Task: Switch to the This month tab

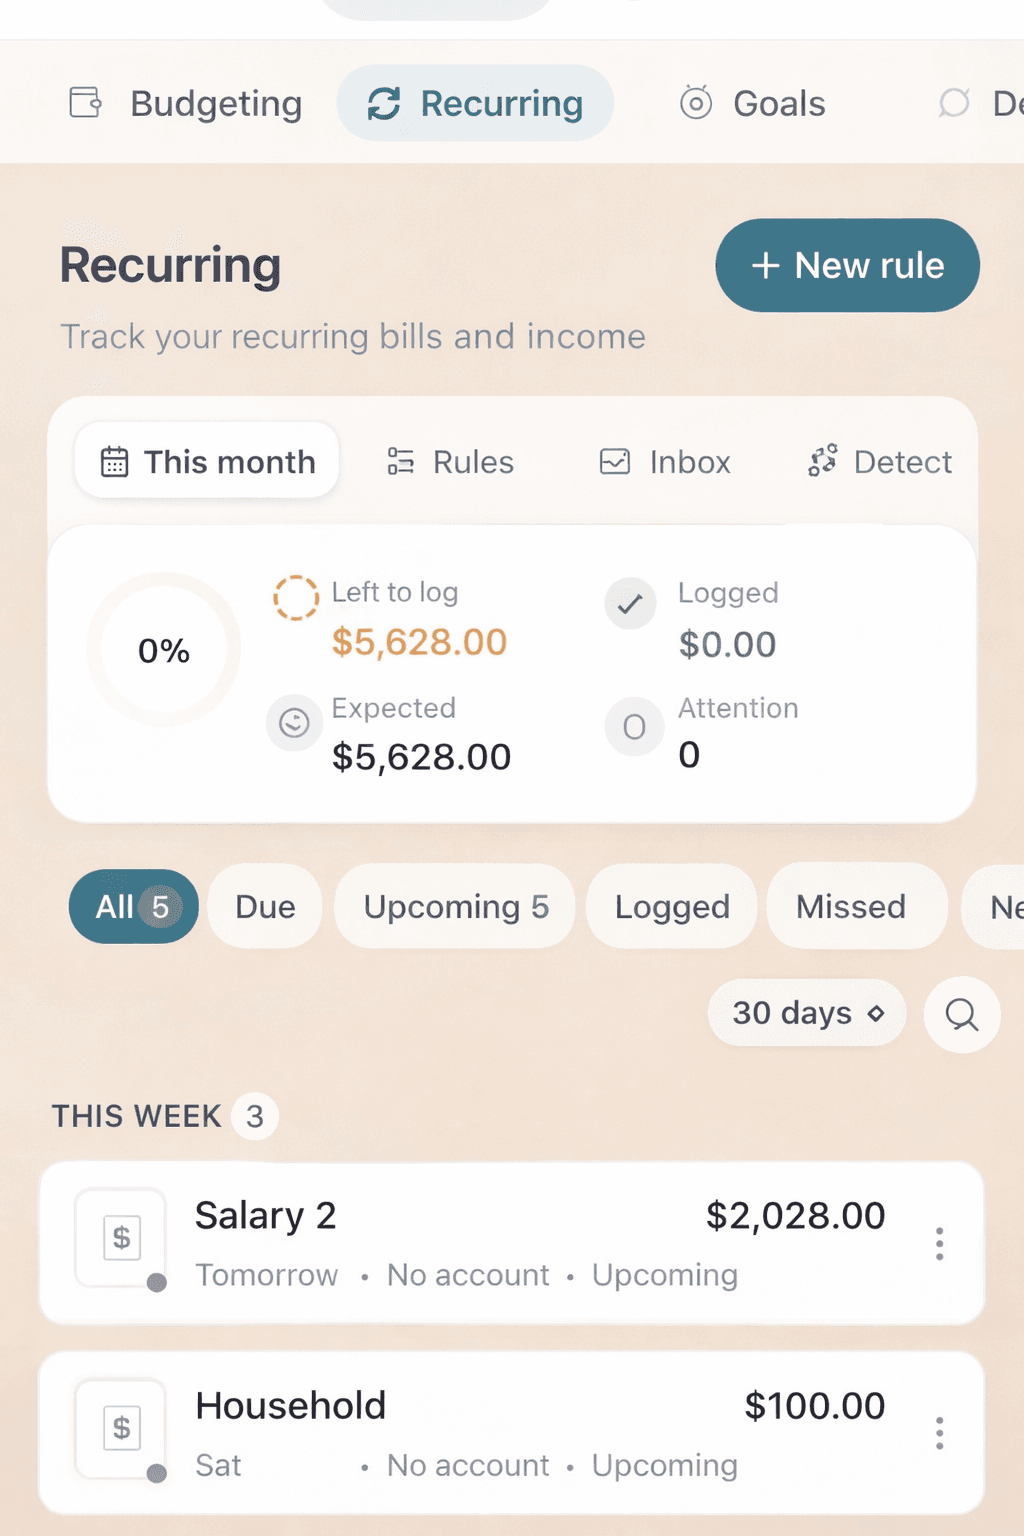Action: click(206, 461)
